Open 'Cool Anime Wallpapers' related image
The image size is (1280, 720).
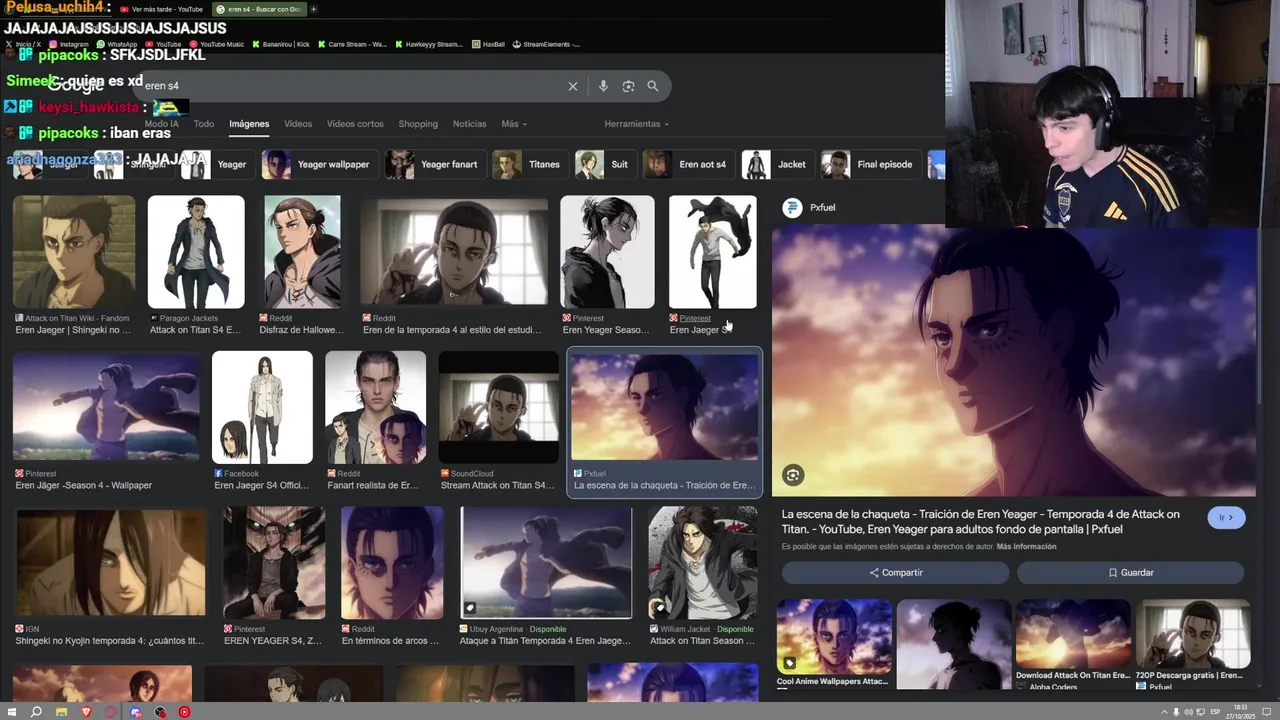(834, 636)
